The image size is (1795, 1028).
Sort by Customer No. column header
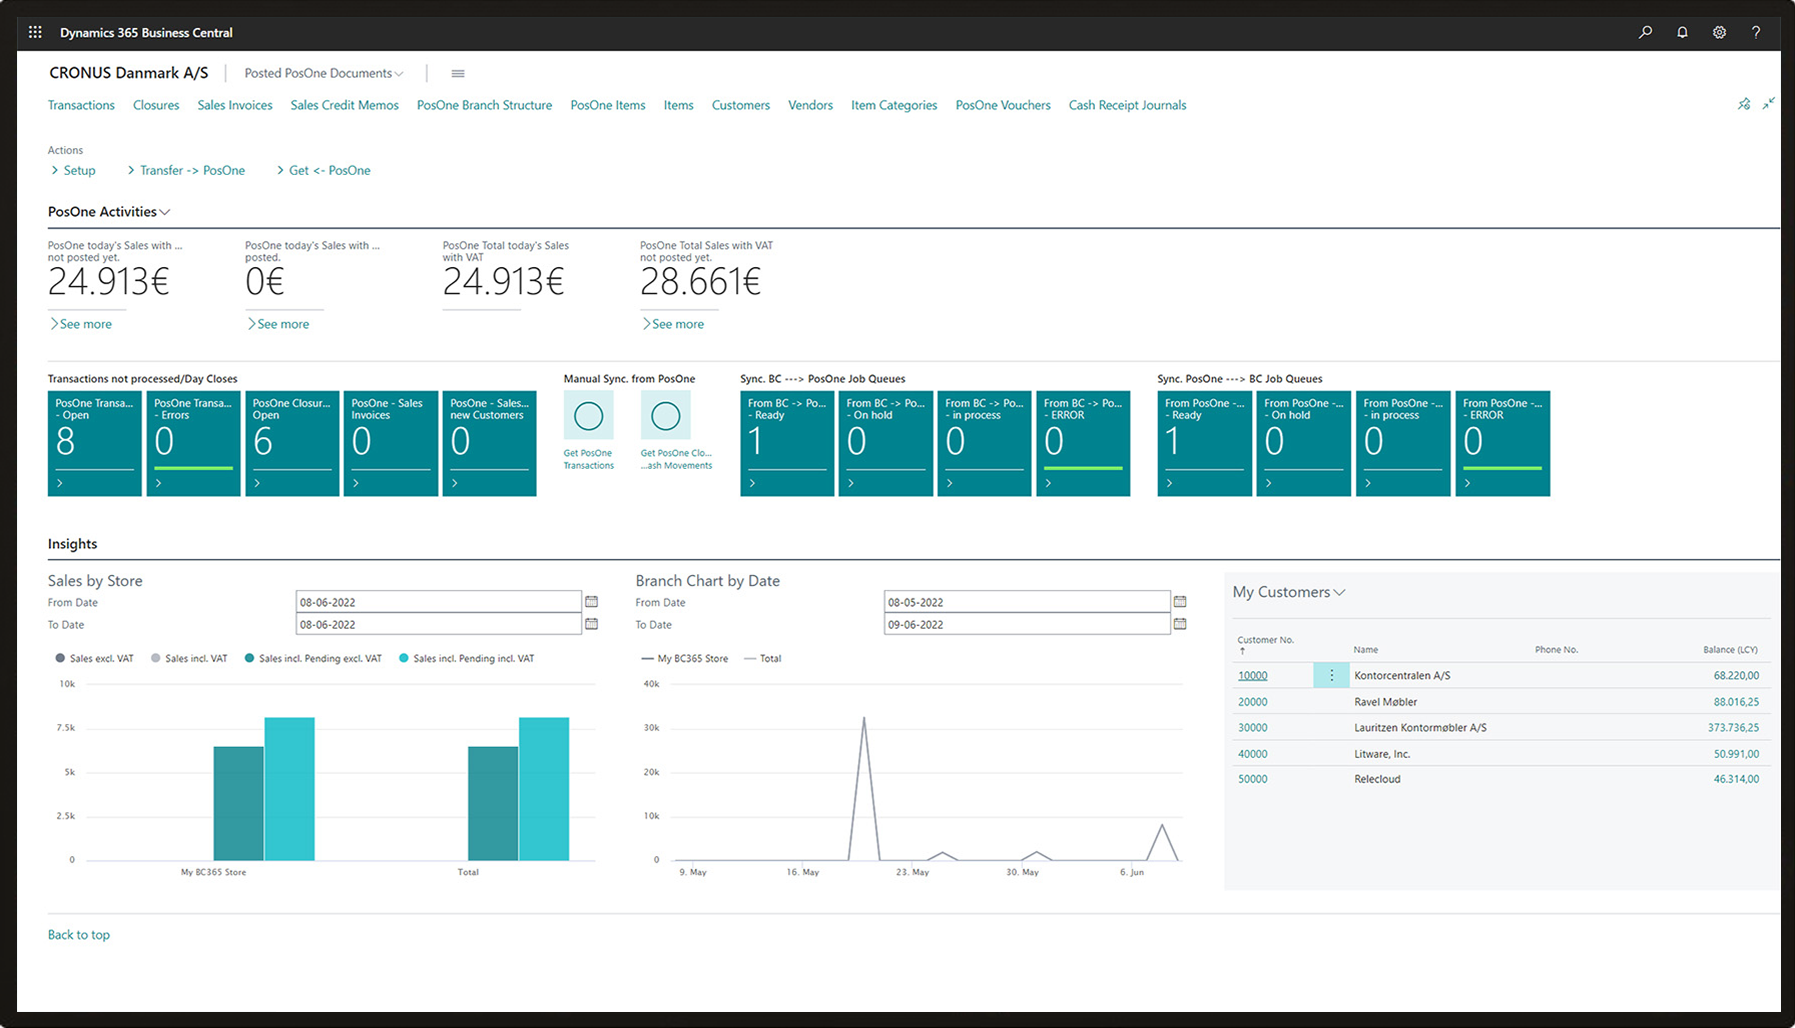1265,644
